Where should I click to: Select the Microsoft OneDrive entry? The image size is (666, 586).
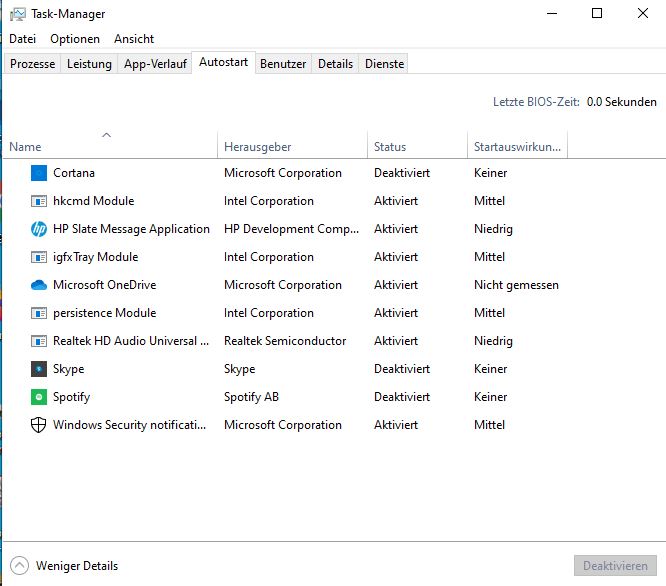104,285
